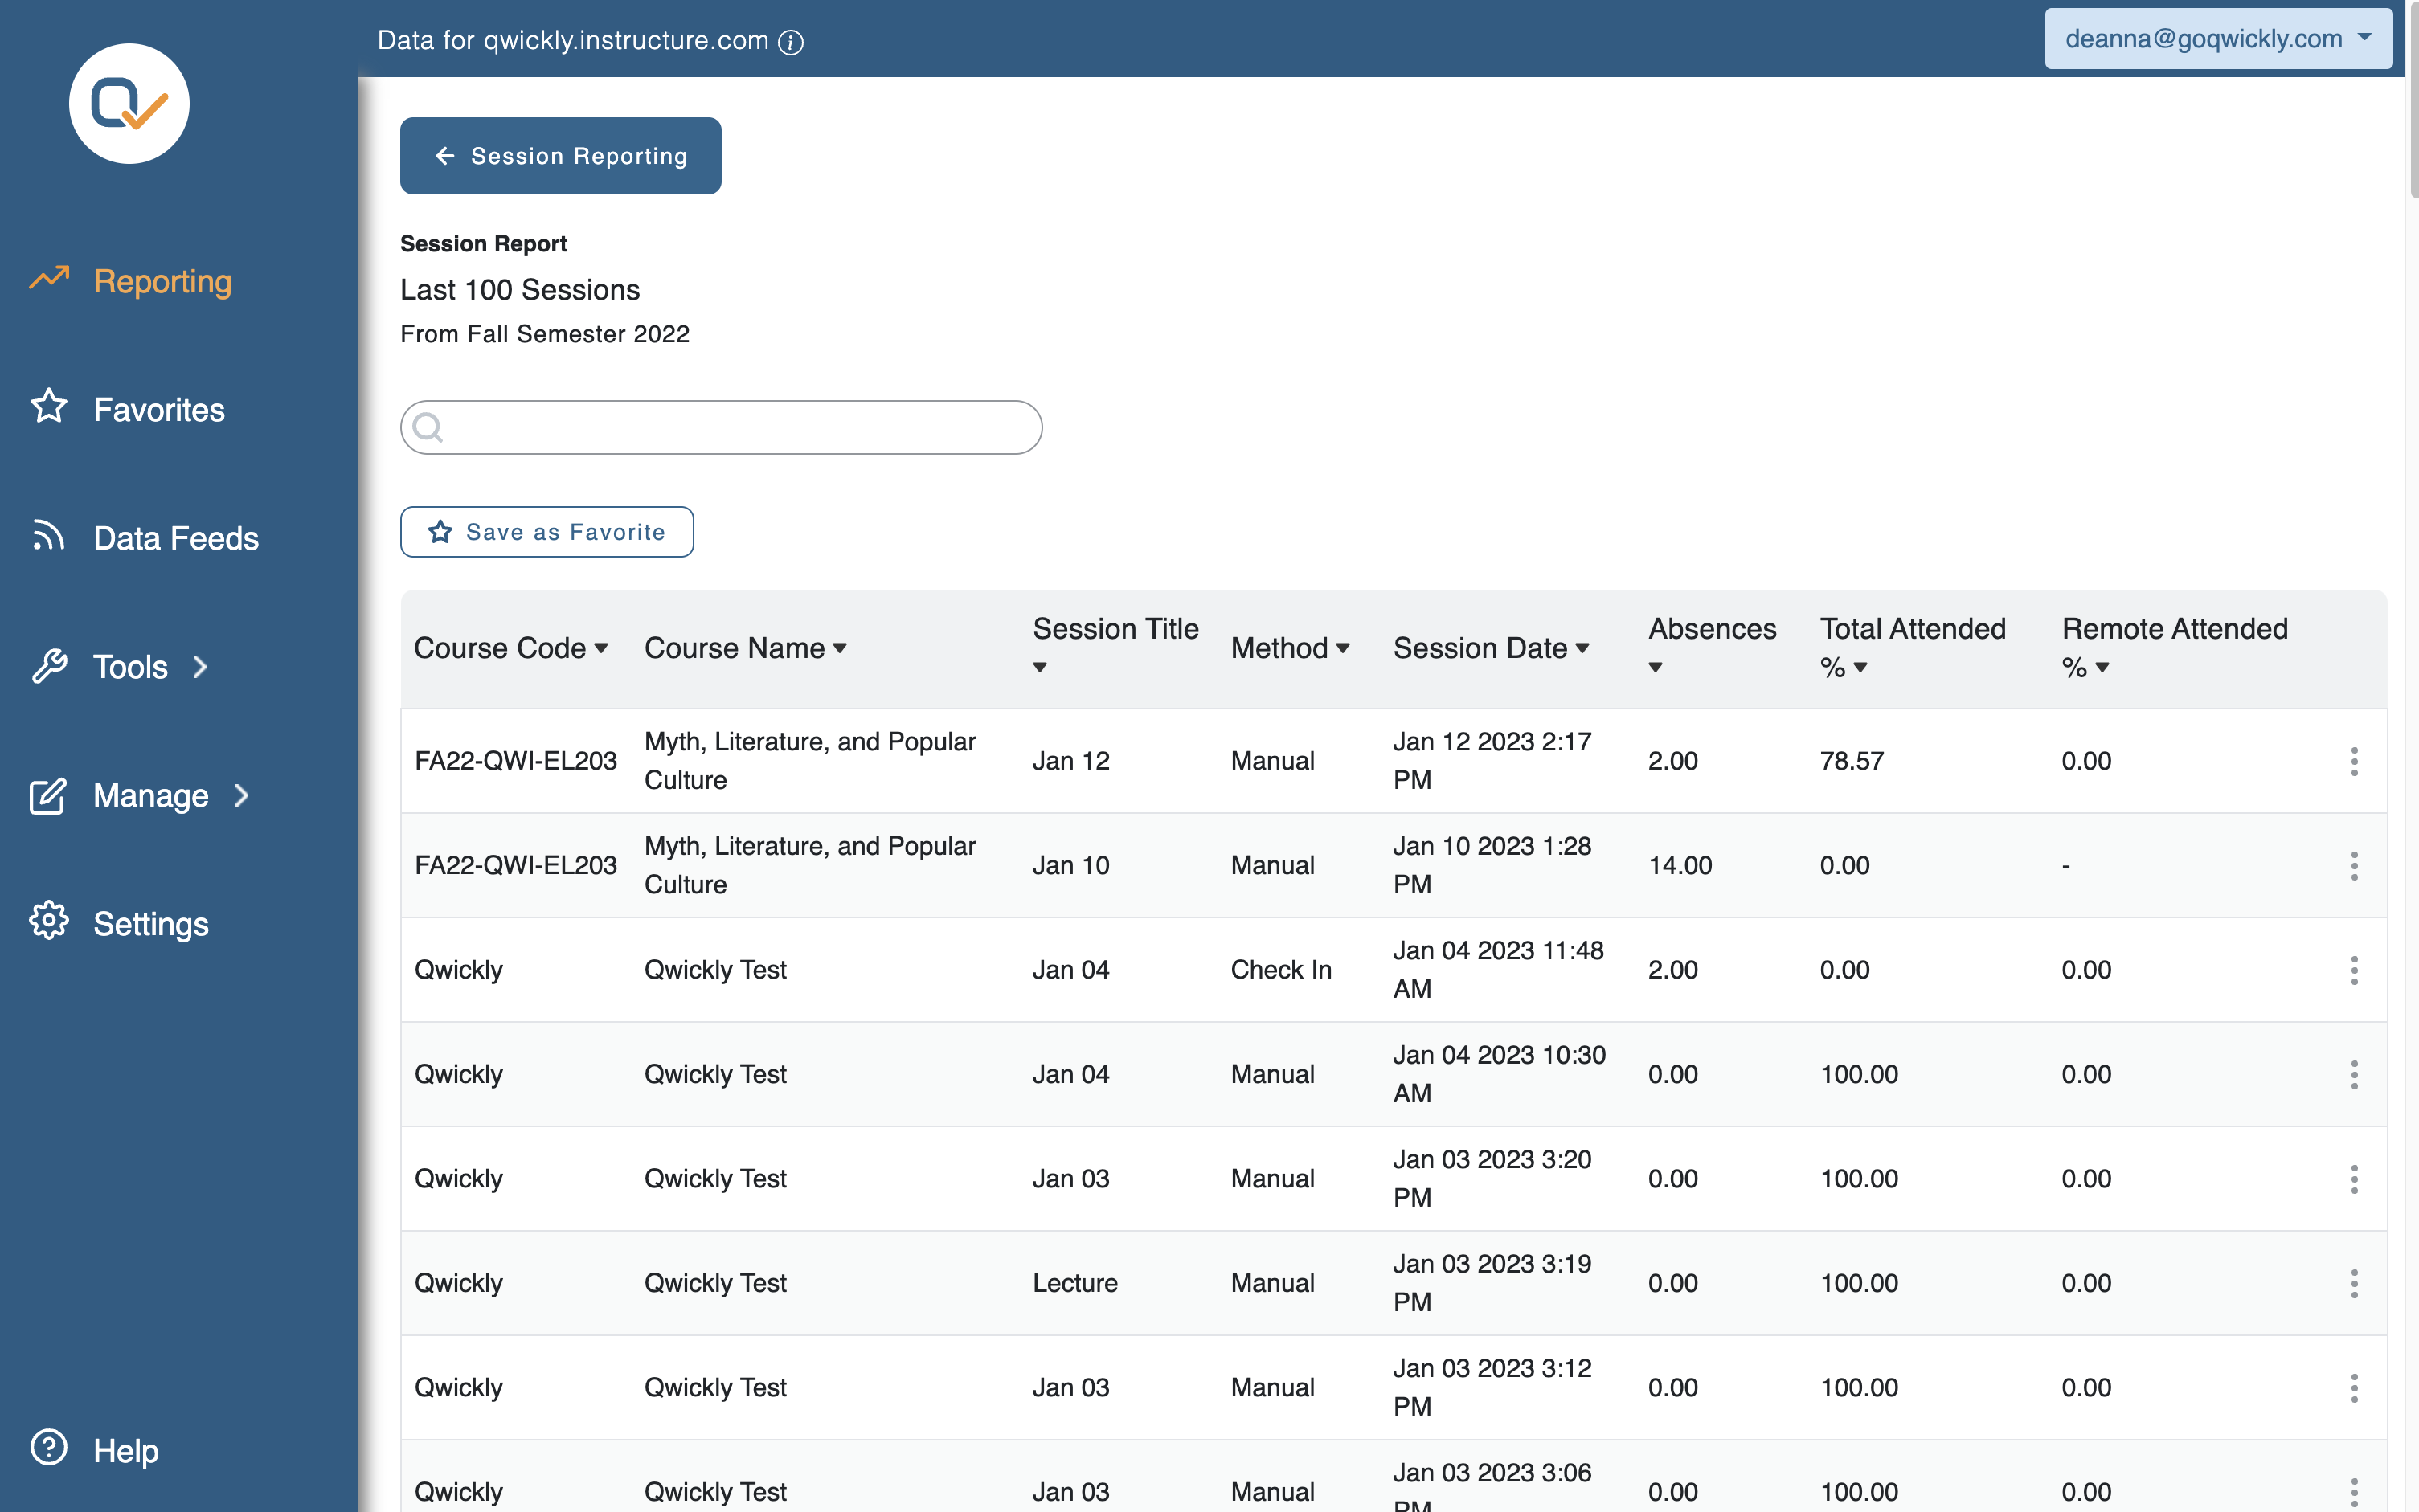Click the Help question mark icon
The height and width of the screenshot is (1512, 2419).
49,1447
